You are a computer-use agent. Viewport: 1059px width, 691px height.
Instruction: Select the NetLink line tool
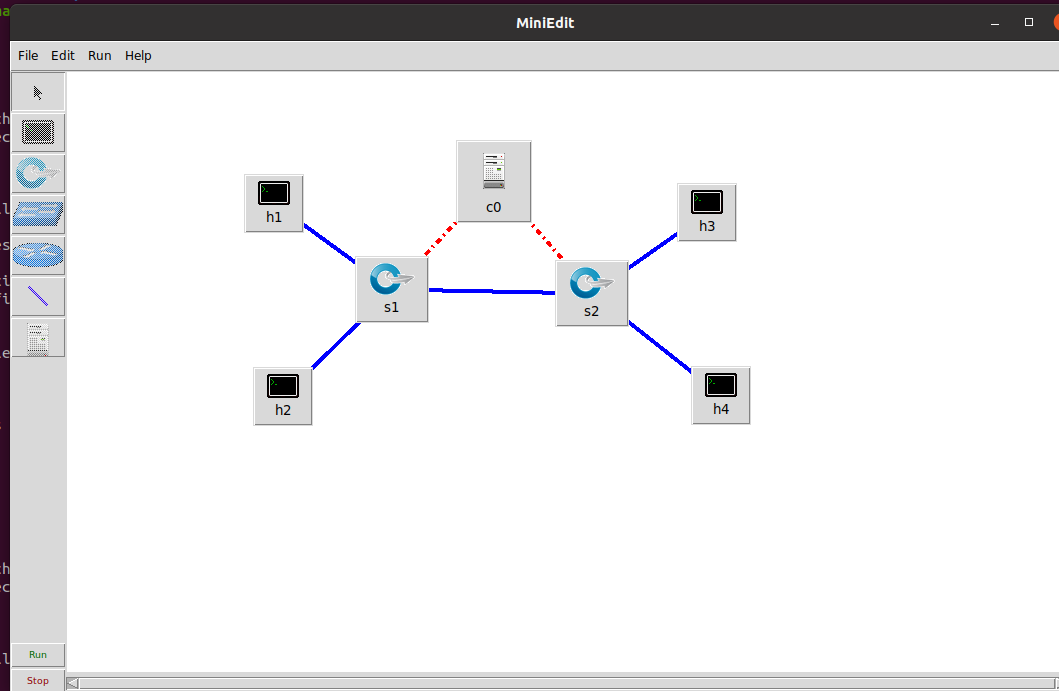pos(38,296)
